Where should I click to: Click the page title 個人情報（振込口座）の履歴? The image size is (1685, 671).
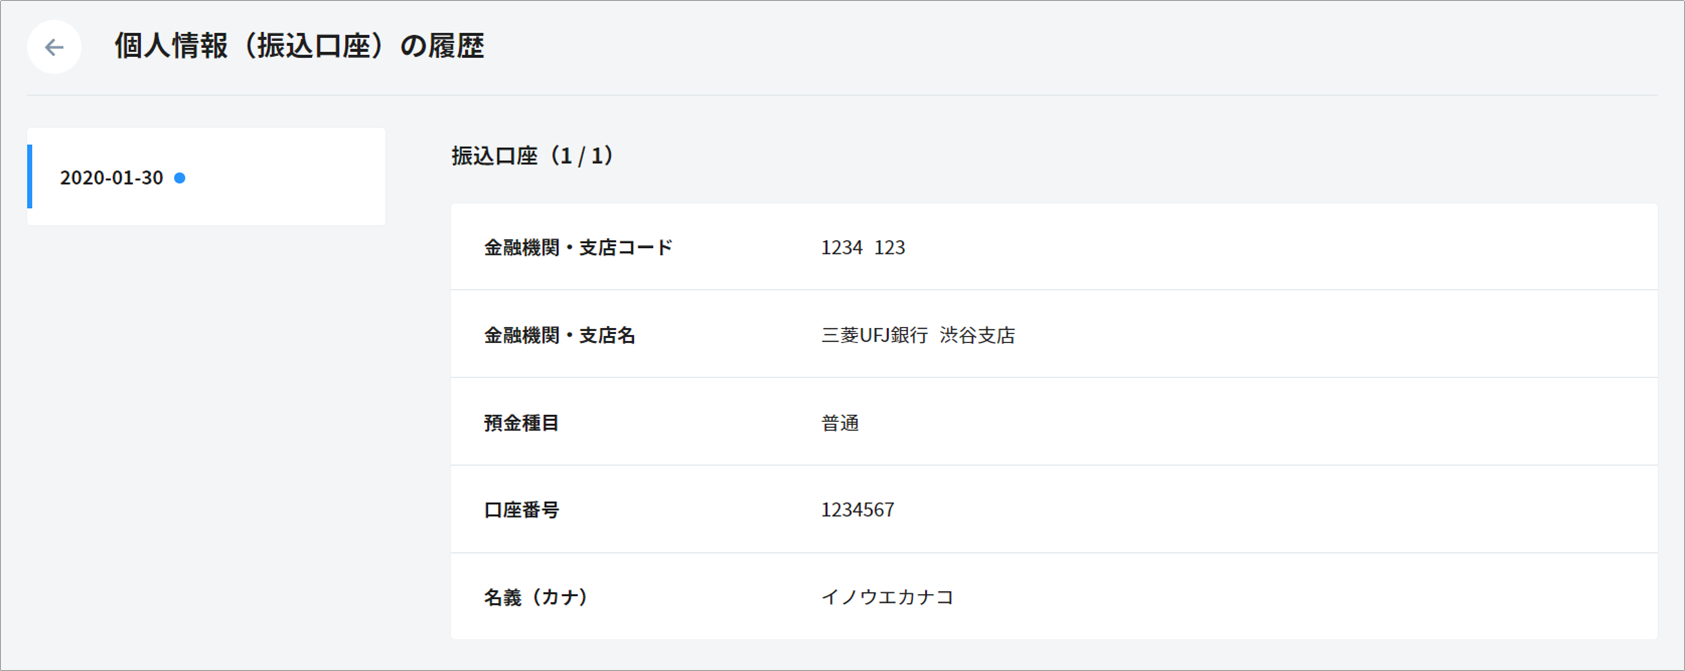coord(299,47)
